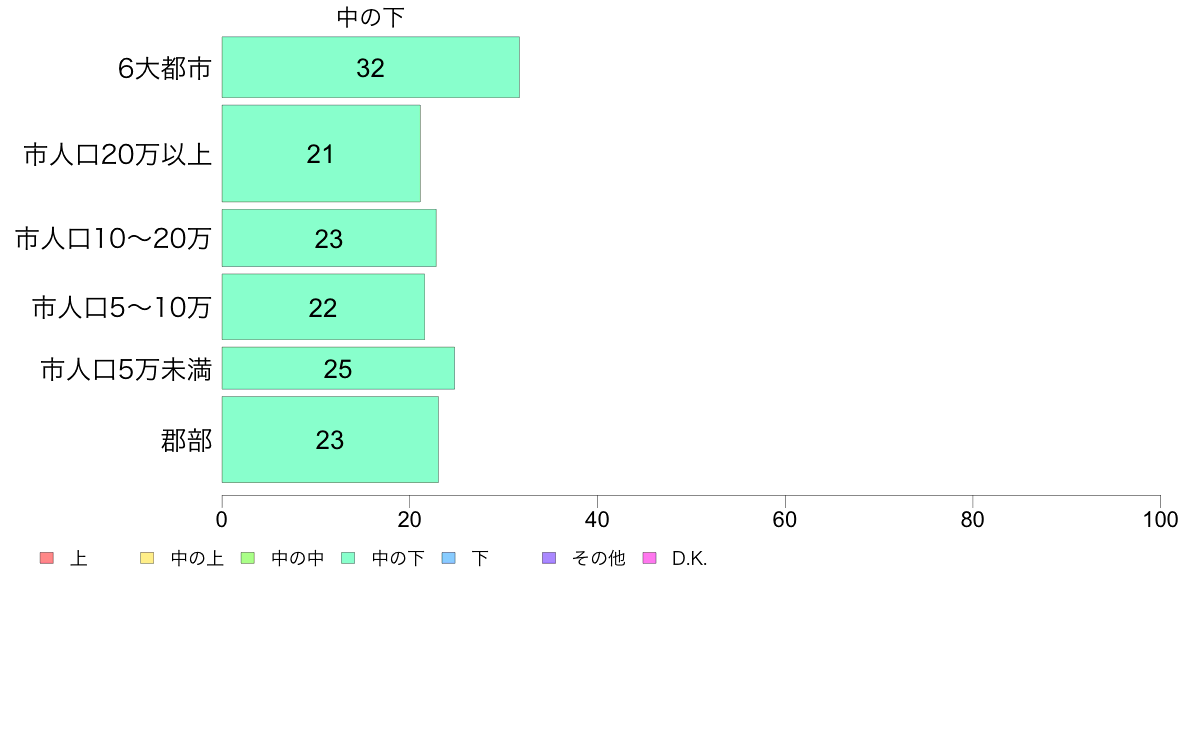Click the 中の下 chart title
Screen dimensions: 1188x736
(370, 17)
